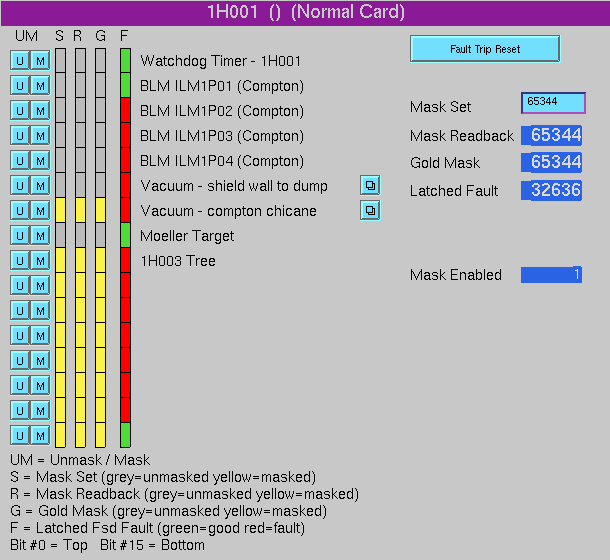Click Fault Trip Reset button
Screen dimensions: 610x560
coord(485,49)
